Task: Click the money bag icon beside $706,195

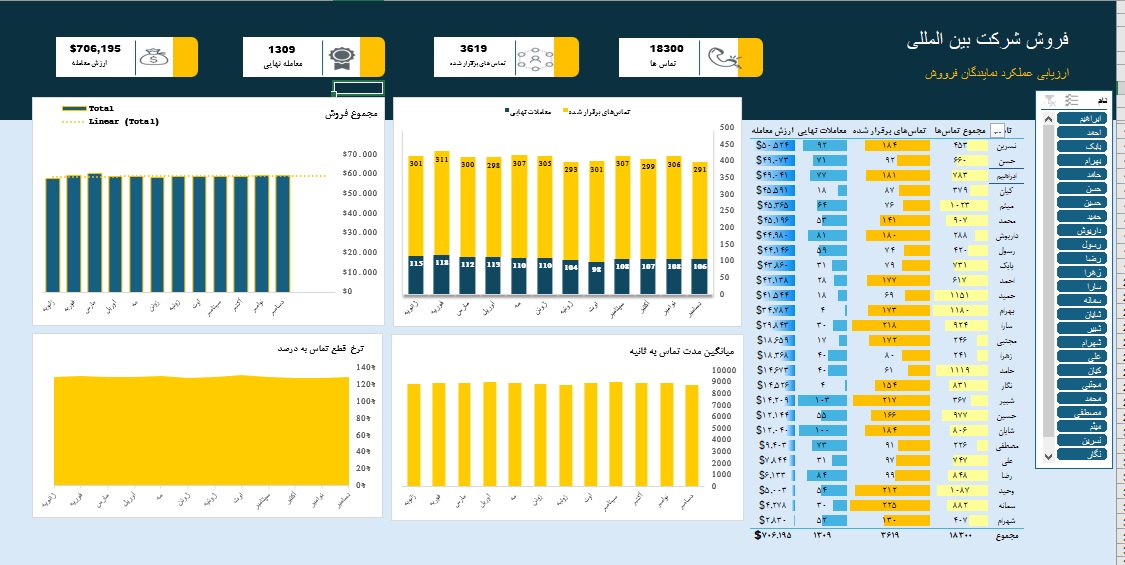Action: [154, 57]
